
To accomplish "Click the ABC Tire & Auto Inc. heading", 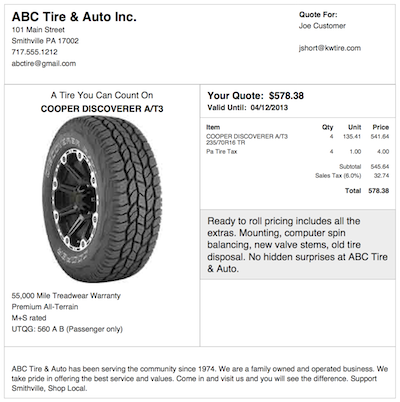I will pyautogui.click(x=74, y=17).
